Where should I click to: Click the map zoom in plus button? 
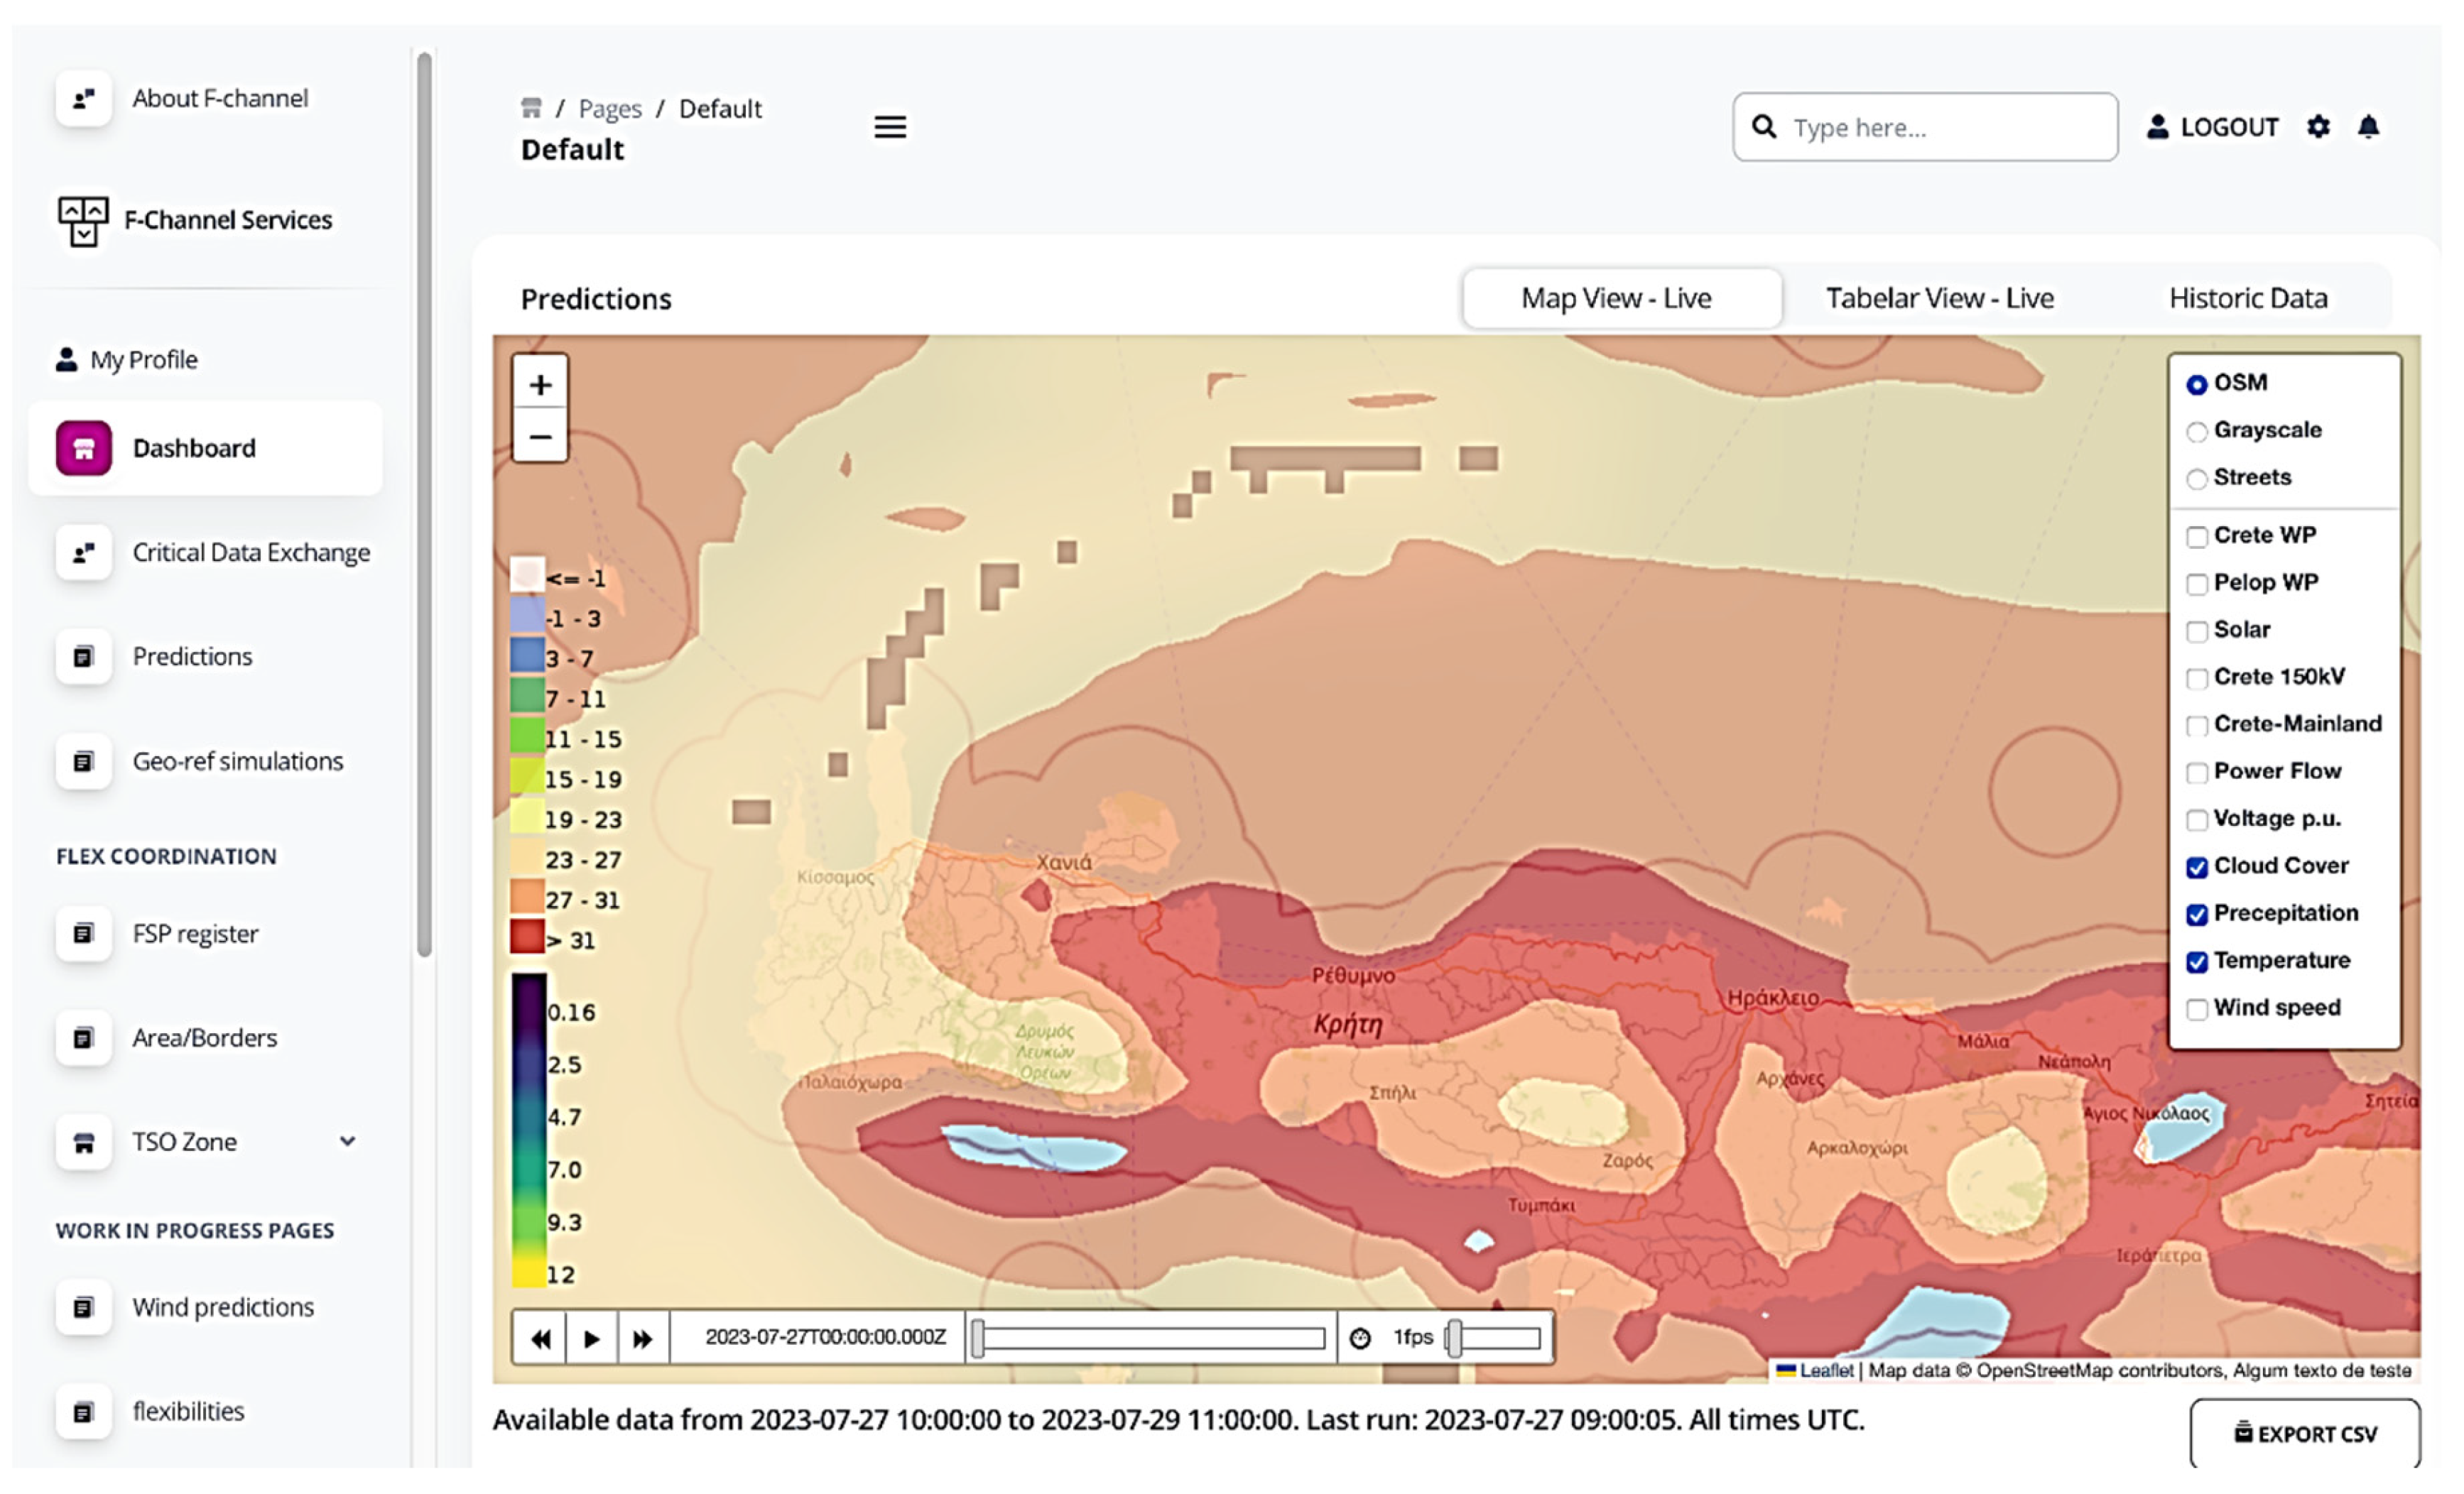[x=540, y=385]
